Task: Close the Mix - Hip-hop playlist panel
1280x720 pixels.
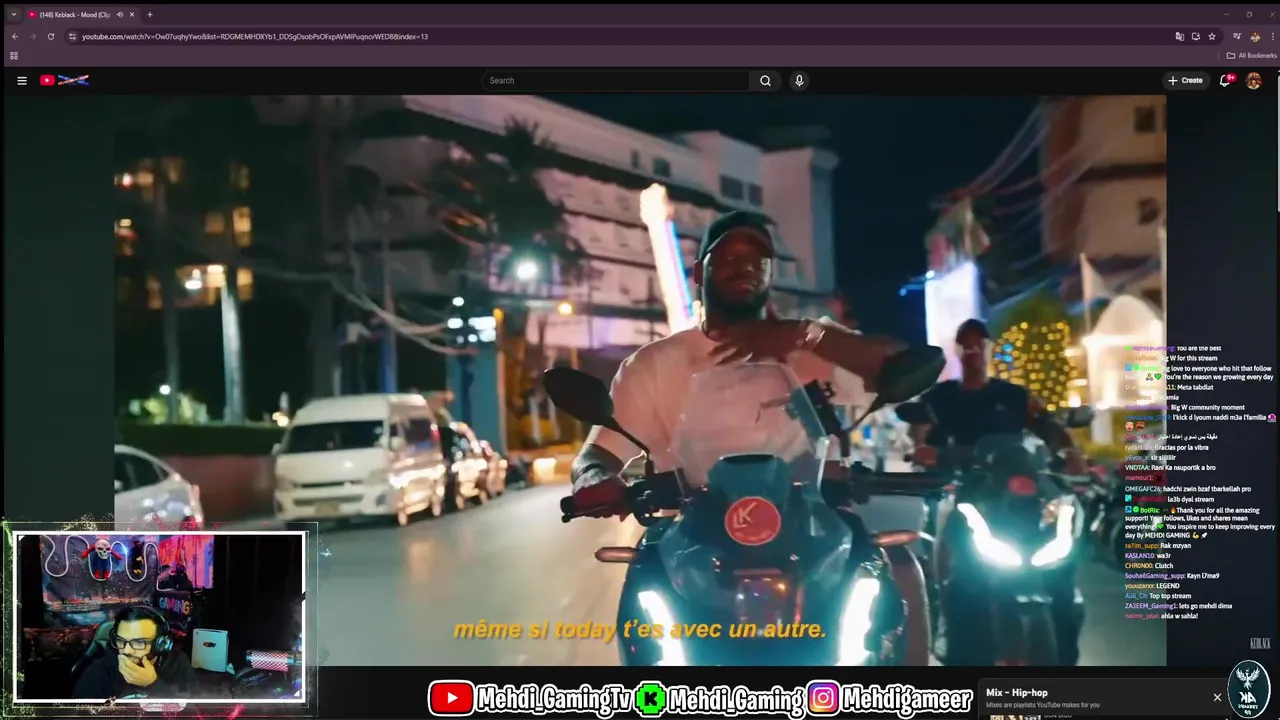Action: tap(1217, 697)
